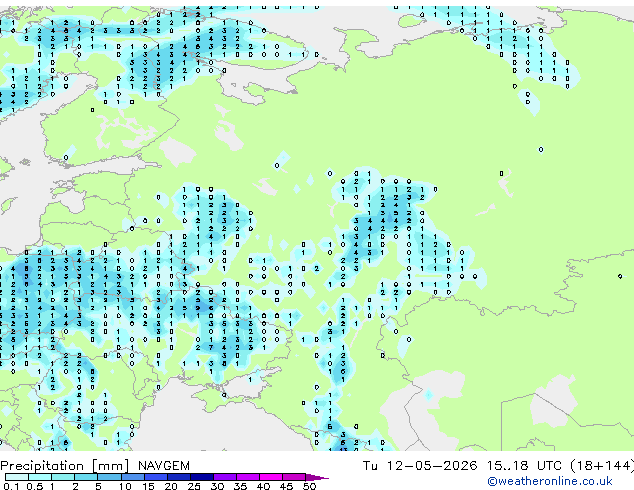
Task: Click the 0.1–0.5 mm legend color swatch
Action: pyautogui.click(x=17, y=477)
